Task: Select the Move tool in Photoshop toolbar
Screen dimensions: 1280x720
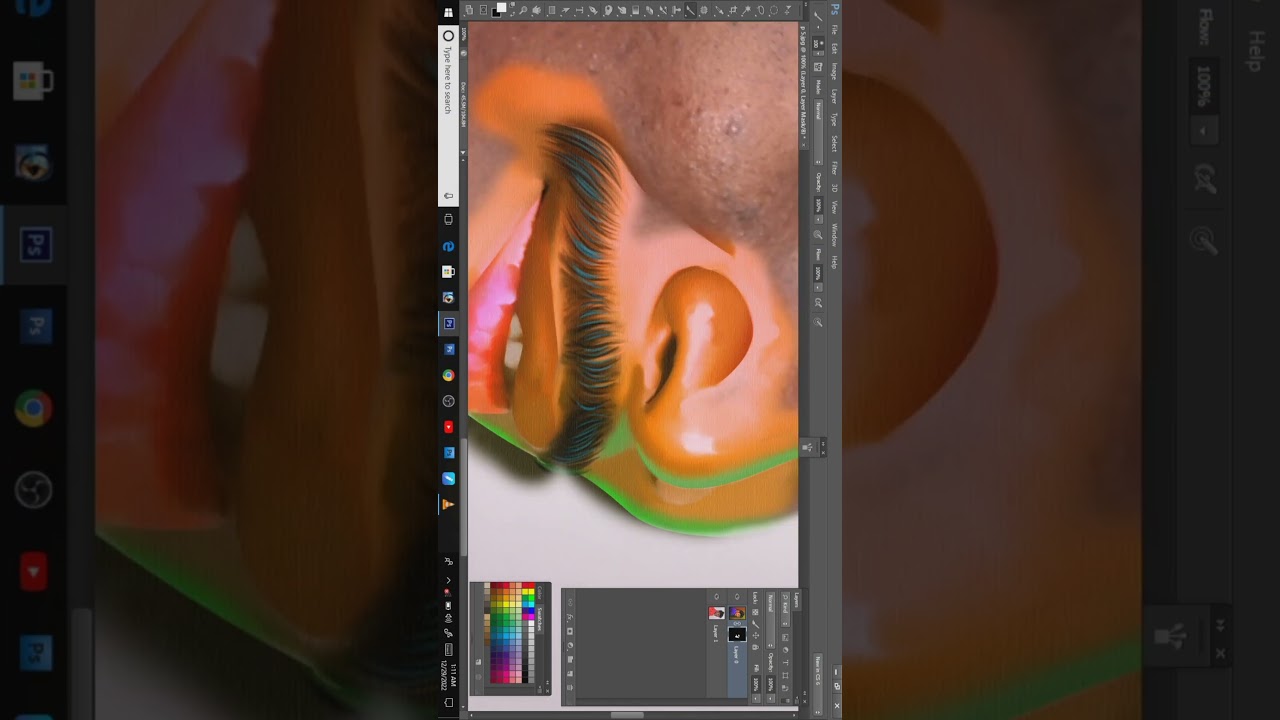Action: [x=788, y=10]
